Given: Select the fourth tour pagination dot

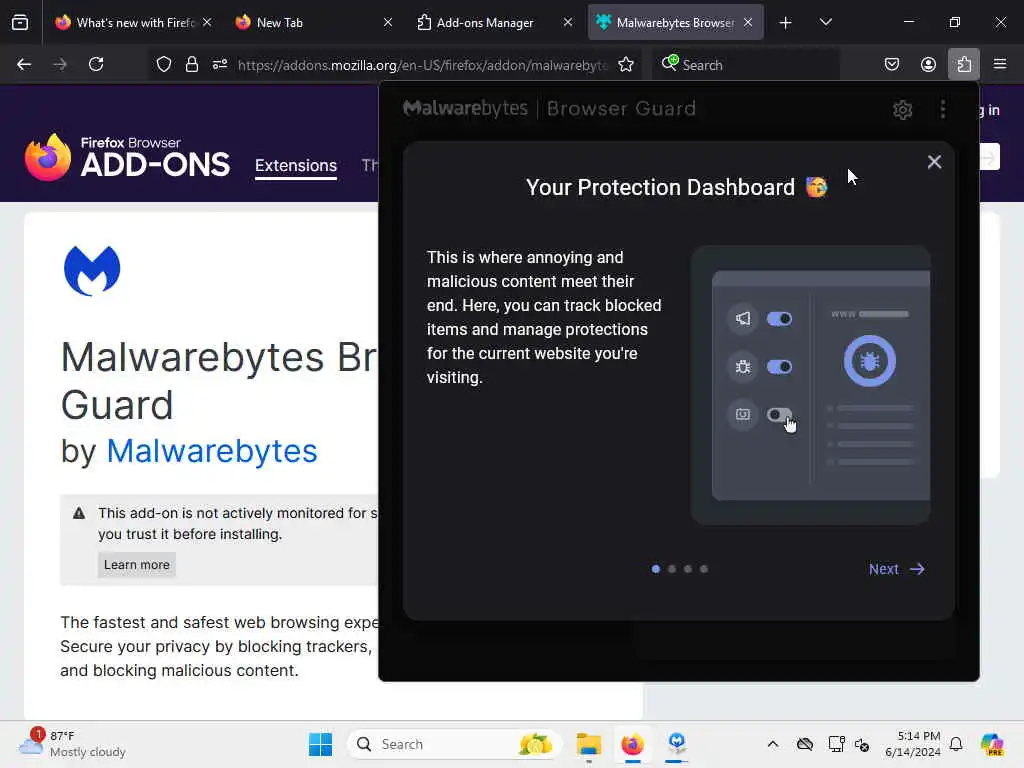Looking at the screenshot, I should [704, 569].
